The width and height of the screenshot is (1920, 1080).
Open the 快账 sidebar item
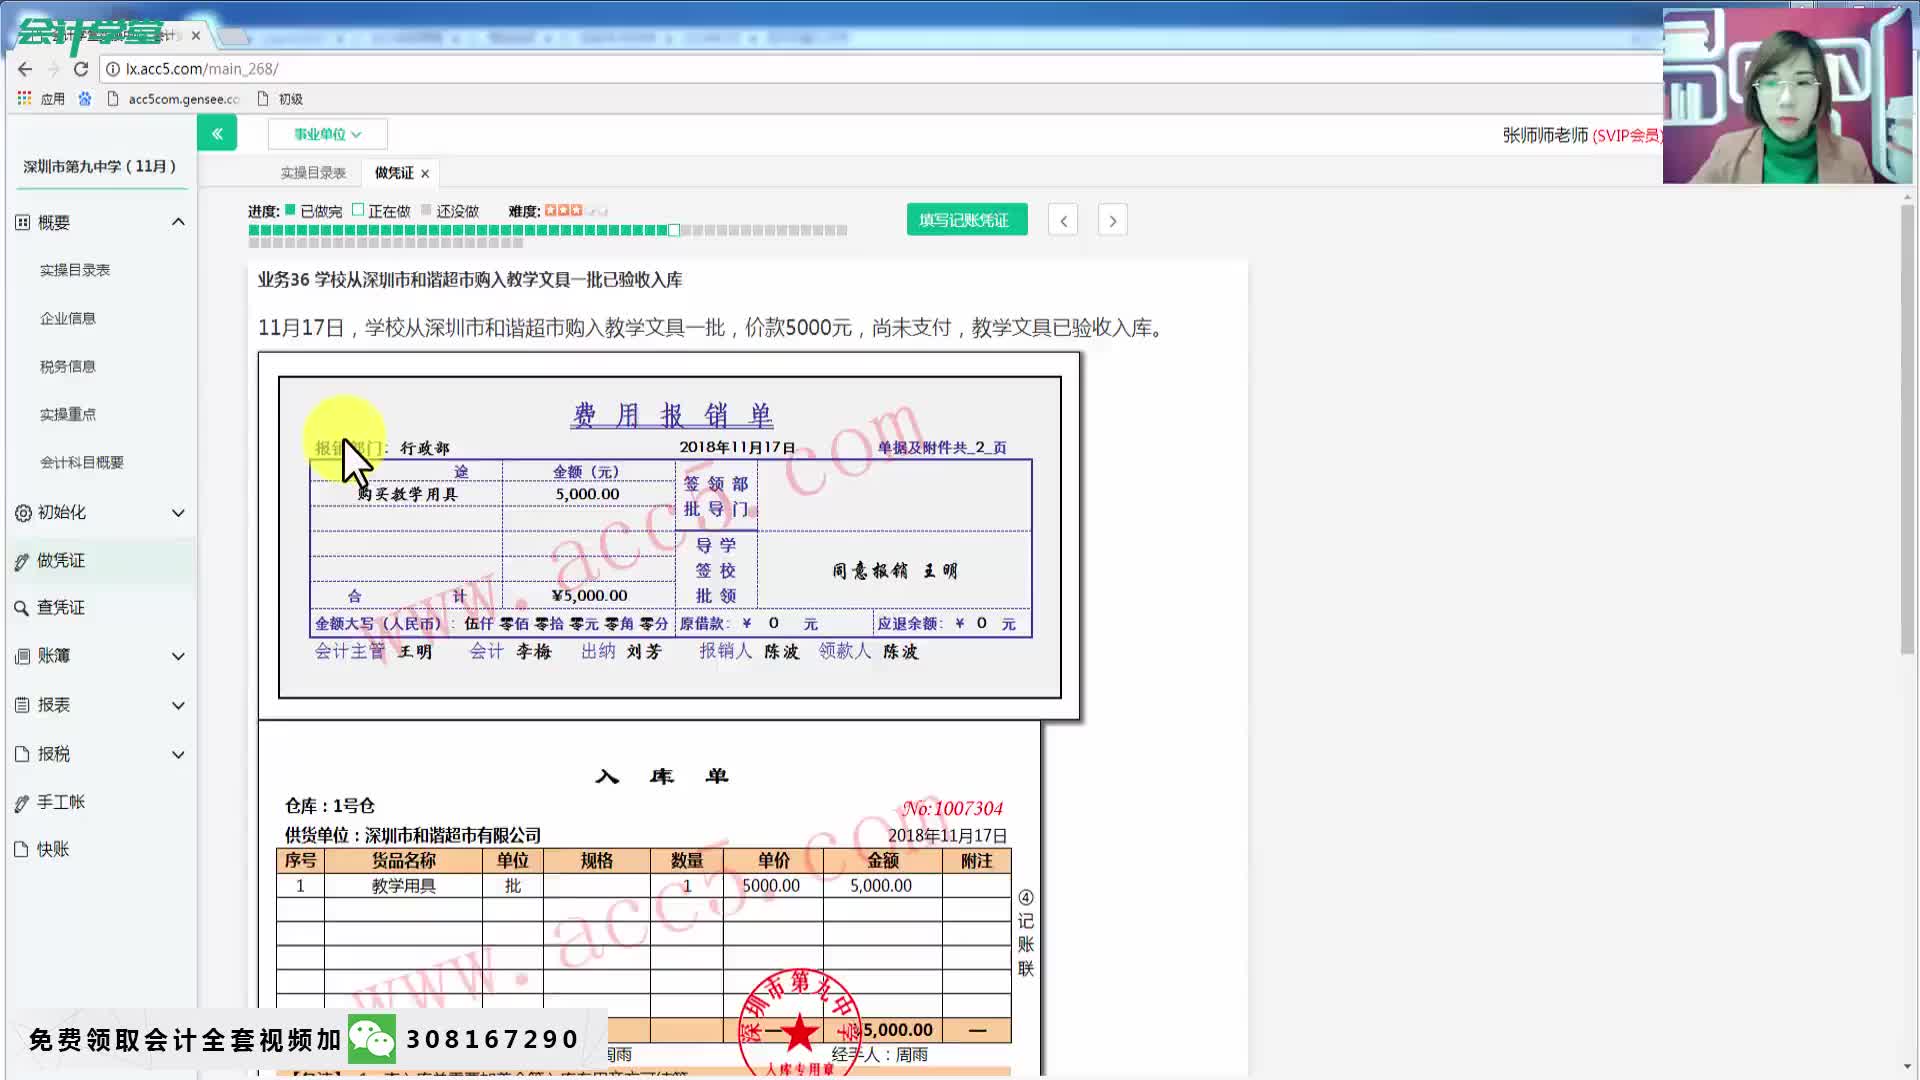pyautogui.click(x=52, y=850)
